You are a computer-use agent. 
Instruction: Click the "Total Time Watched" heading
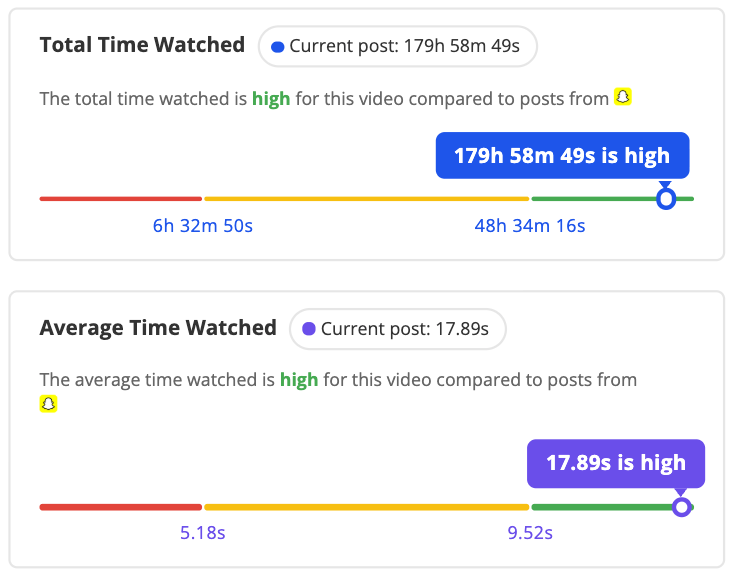coord(142,45)
